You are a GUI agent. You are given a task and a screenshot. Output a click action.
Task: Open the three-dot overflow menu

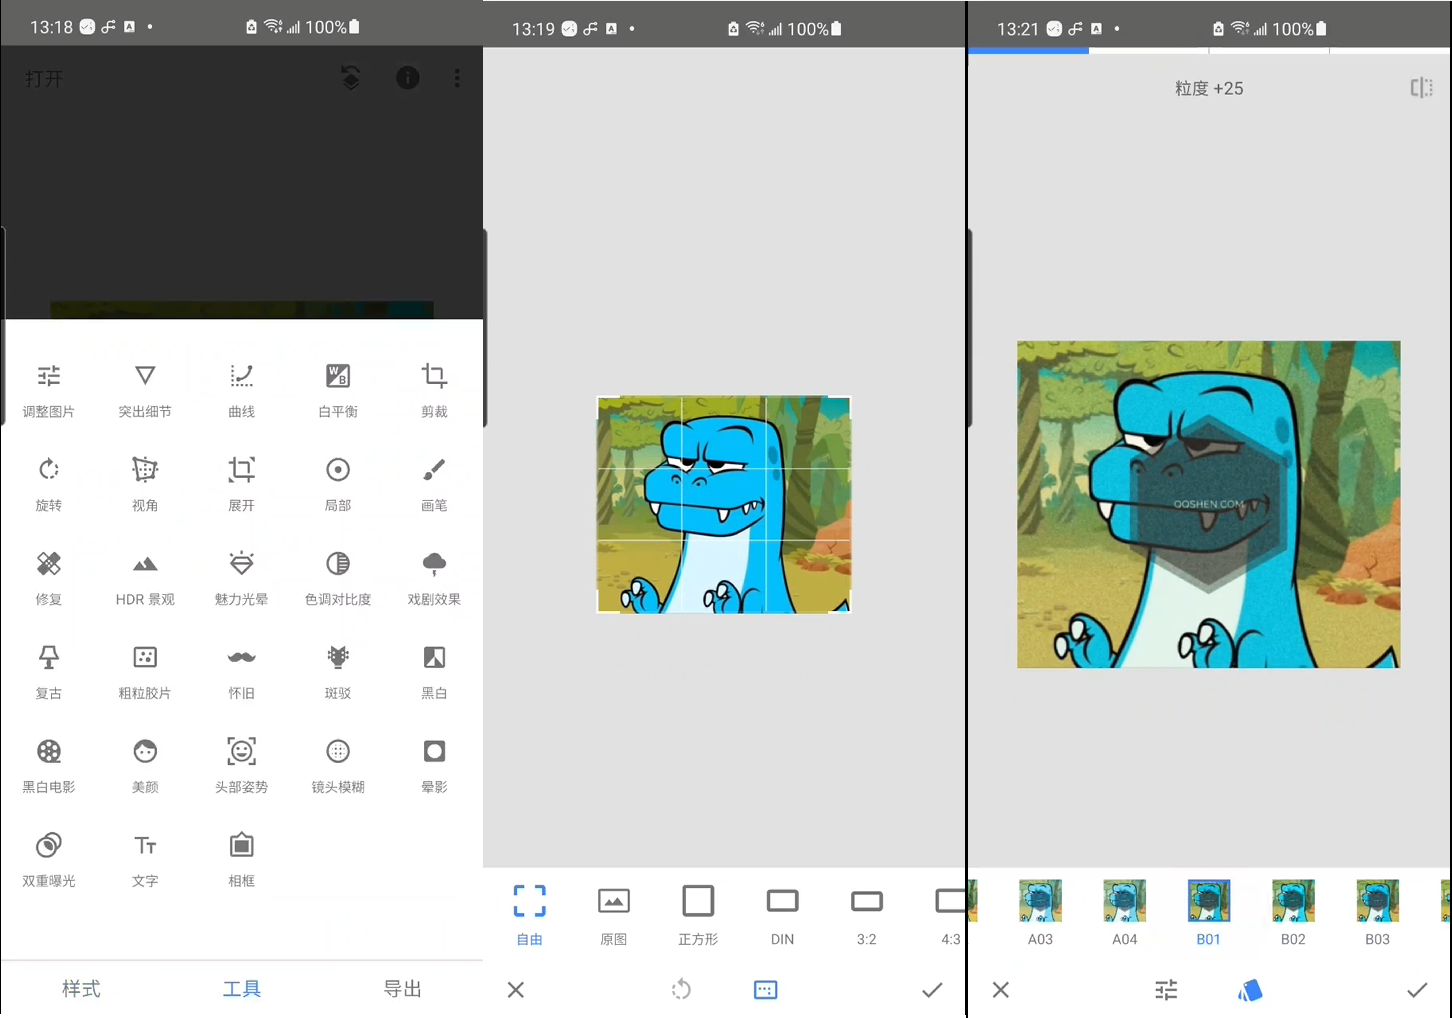tap(457, 78)
